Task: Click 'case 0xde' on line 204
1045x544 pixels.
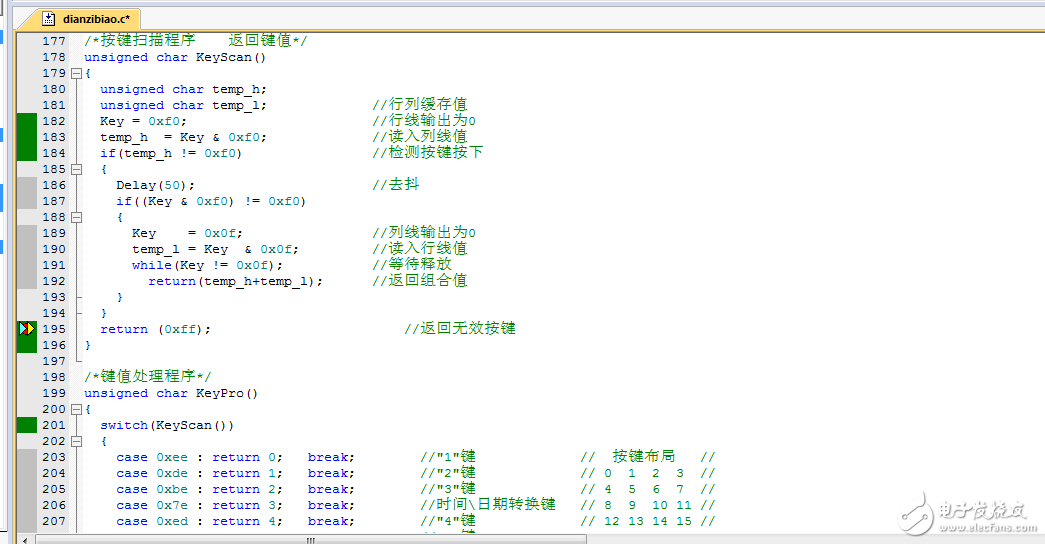Action: click(152, 473)
